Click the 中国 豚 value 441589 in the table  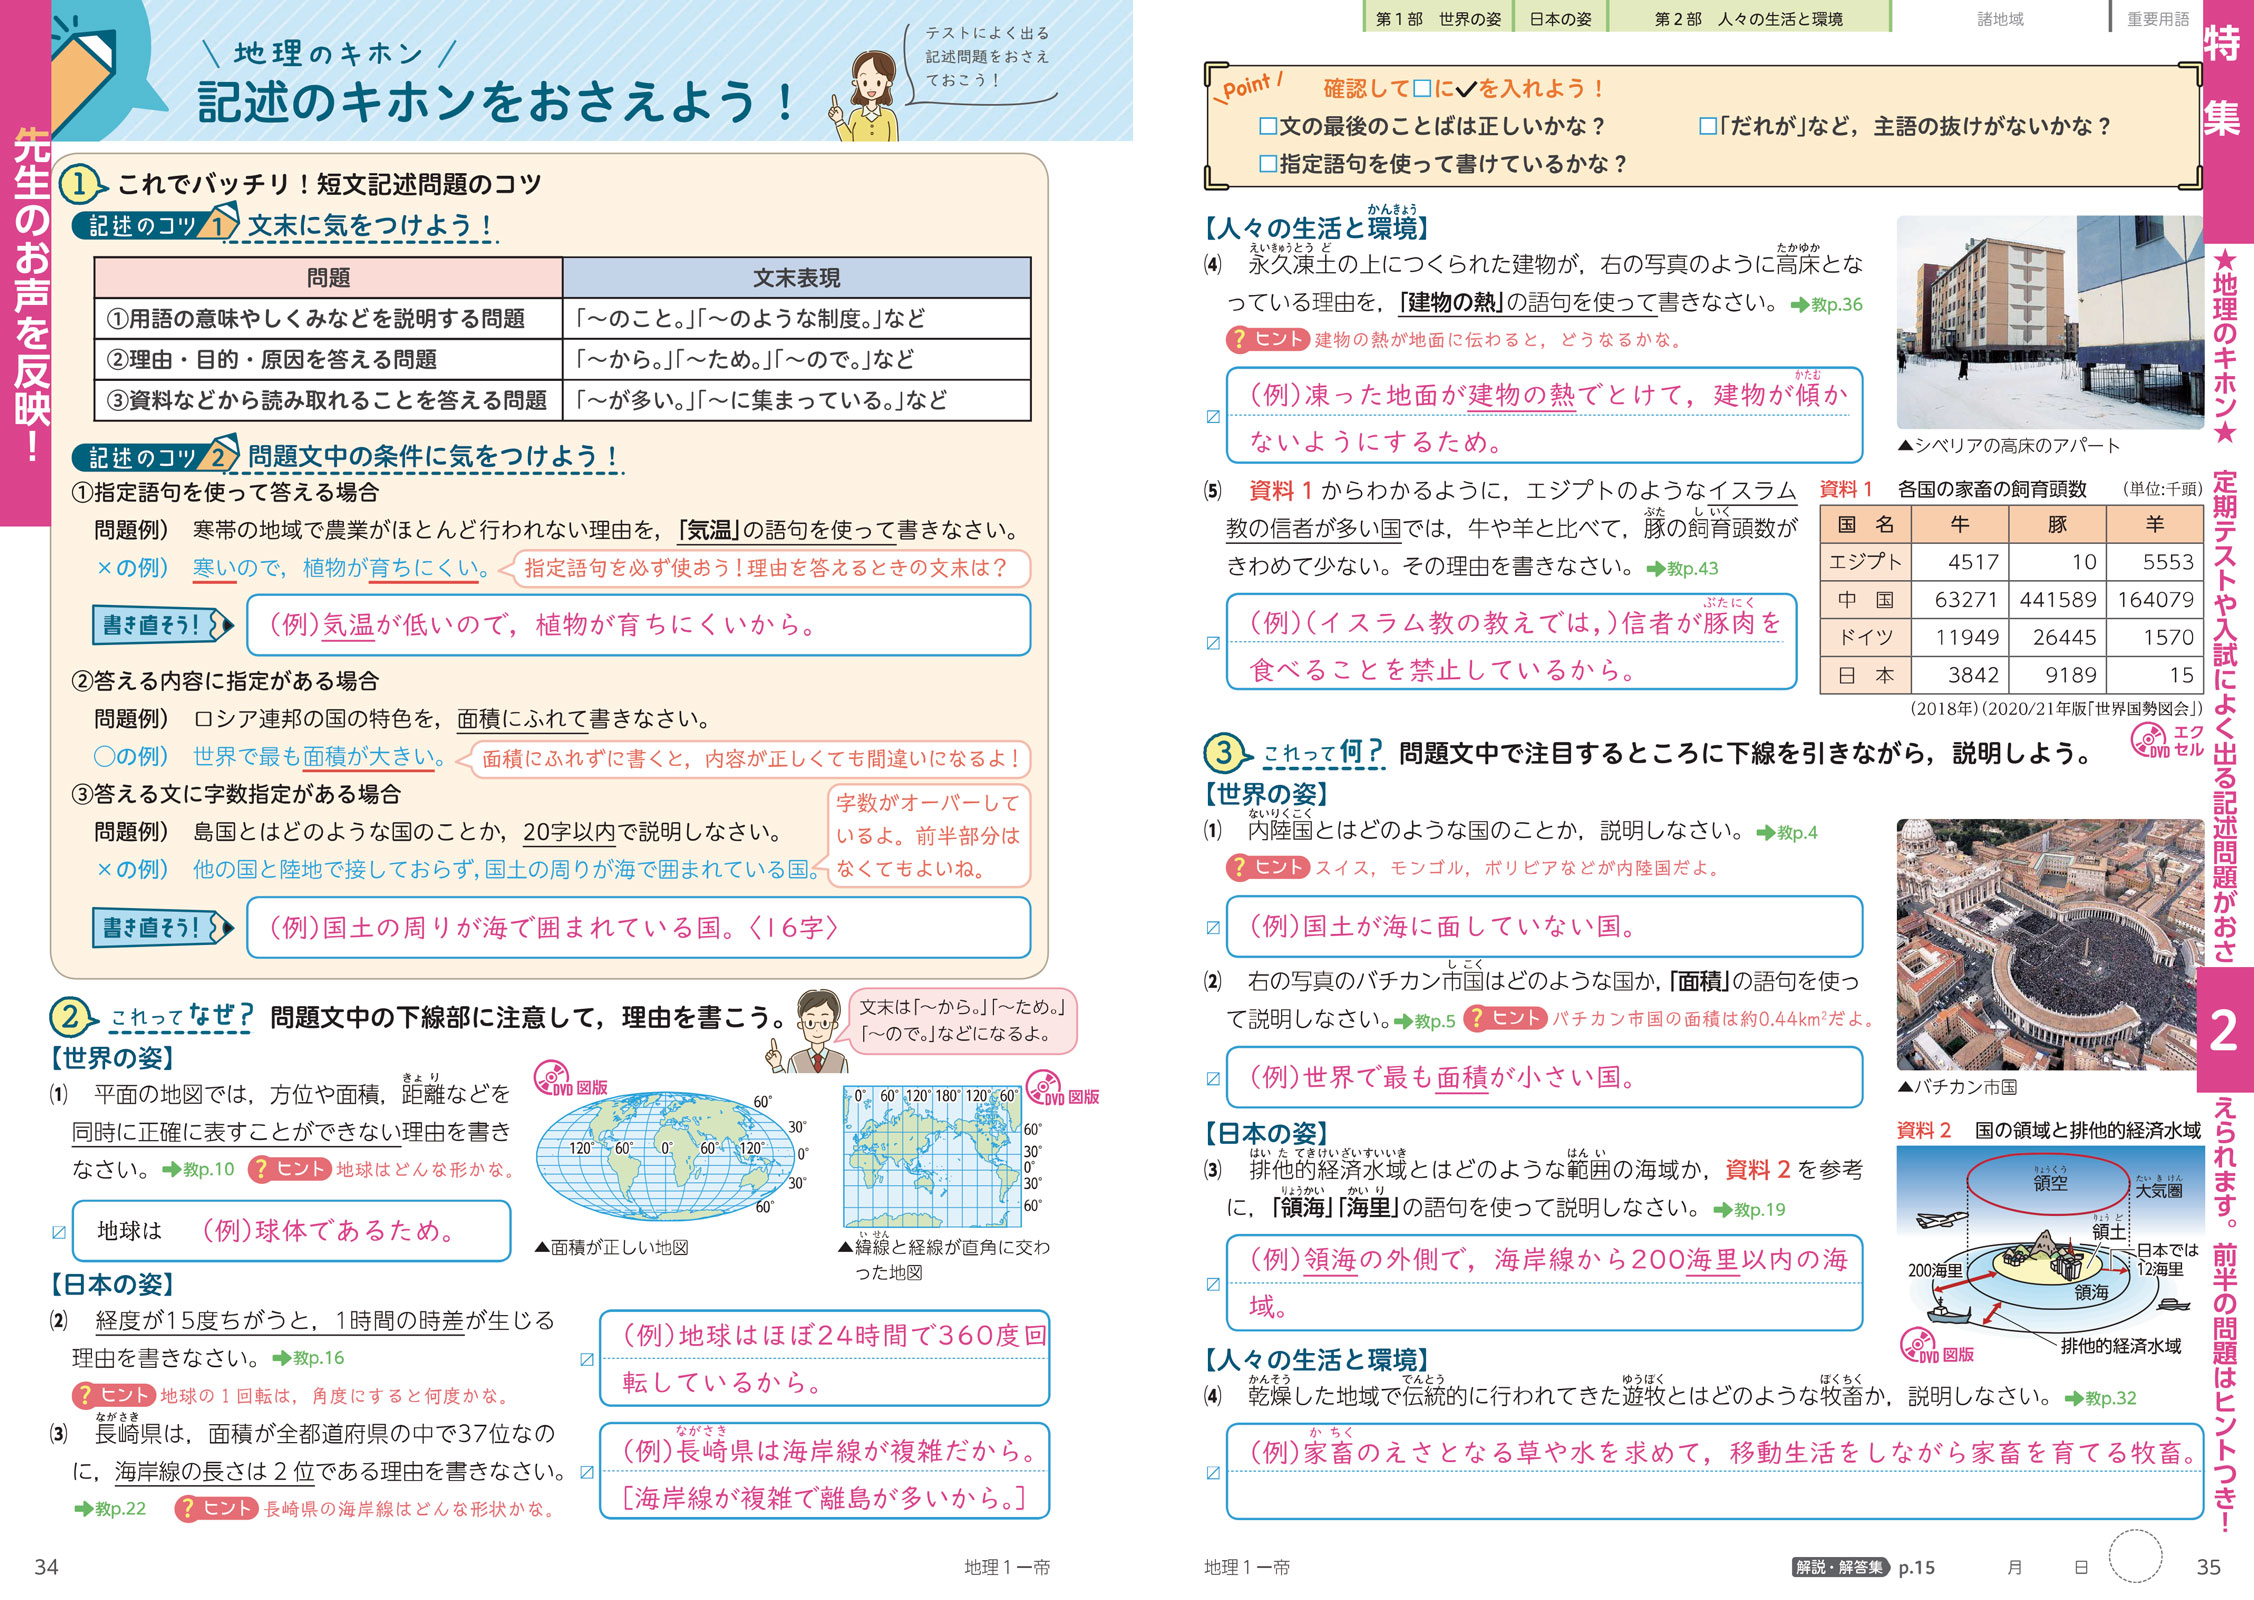[2057, 599]
